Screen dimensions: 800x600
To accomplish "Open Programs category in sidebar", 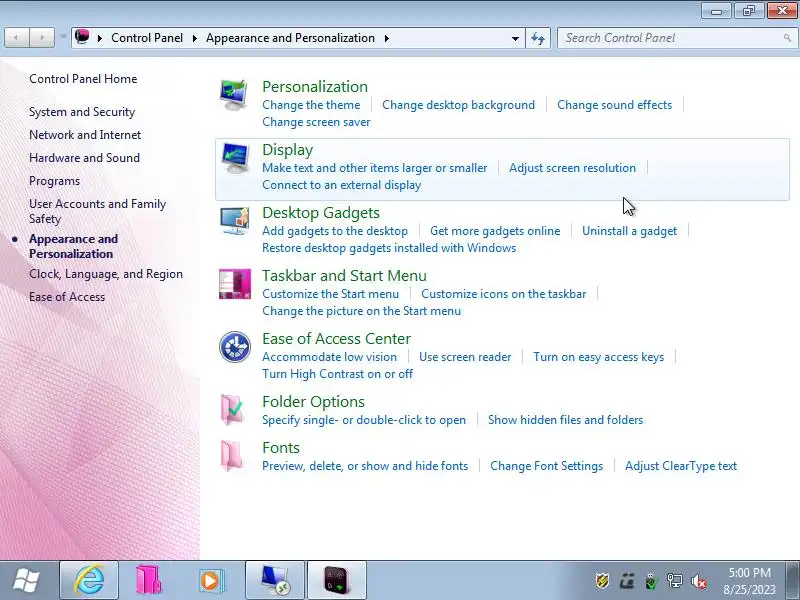I will pyautogui.click(x=55, y=181).
